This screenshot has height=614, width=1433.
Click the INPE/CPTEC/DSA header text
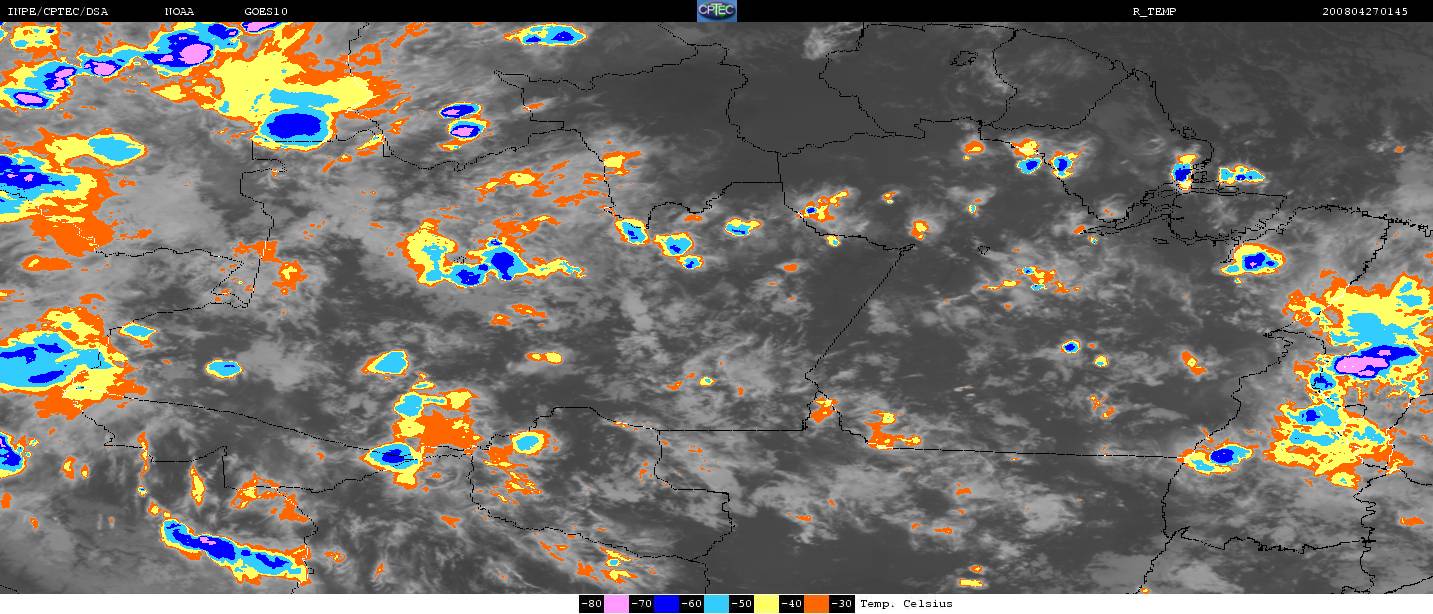56,12
